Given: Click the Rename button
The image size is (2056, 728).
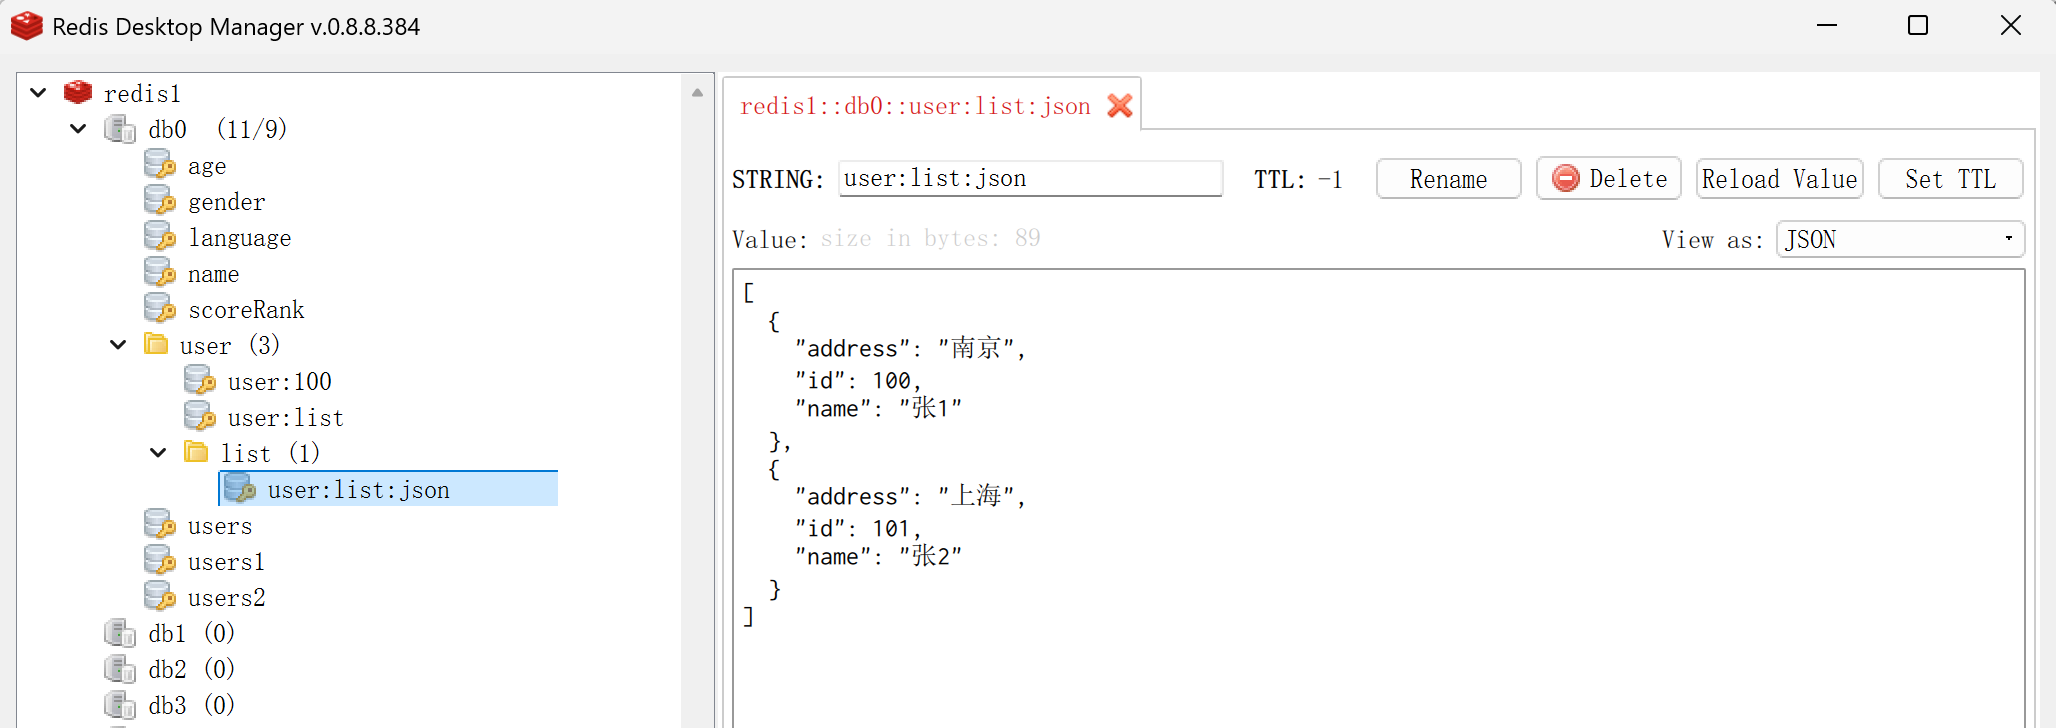Looking at the screenshot, I should pyautogui.click(x=1448, y=179).
